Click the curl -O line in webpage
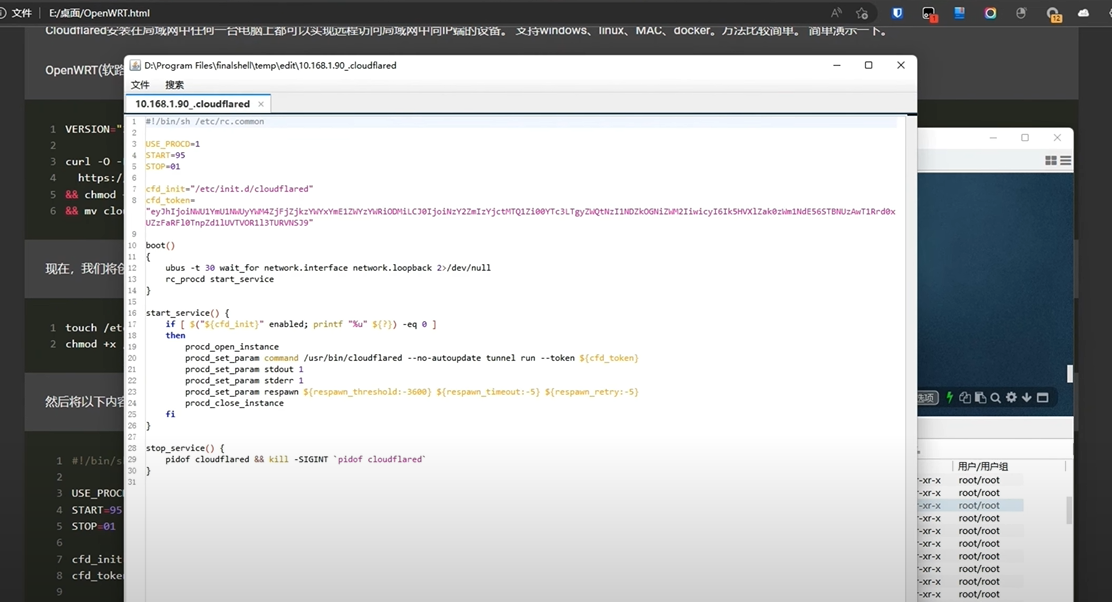The height and width of the screenshot is (602, 1112). pyautogui.click(x=94, y=162)
